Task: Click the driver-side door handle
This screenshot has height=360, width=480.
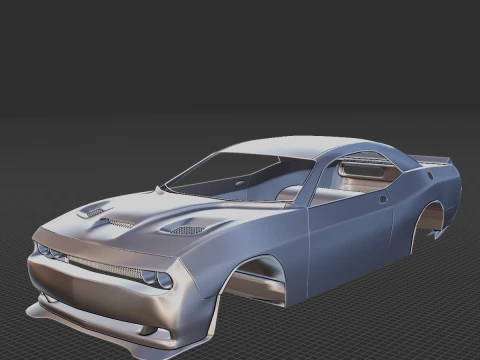Action: coord(383,199)
